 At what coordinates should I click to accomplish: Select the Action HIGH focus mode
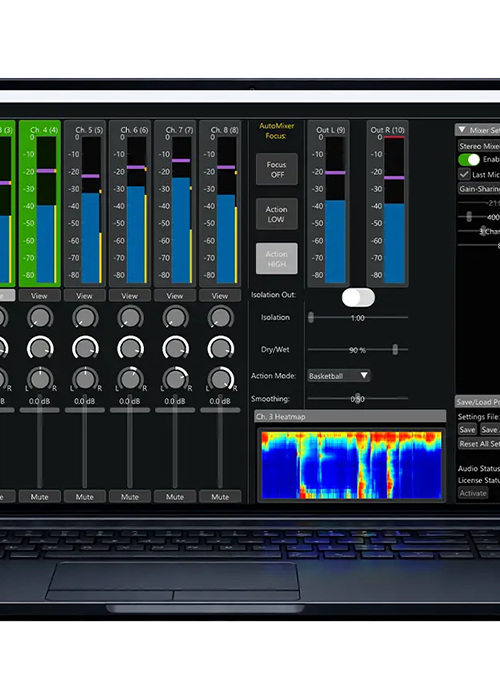pos(277,258)
